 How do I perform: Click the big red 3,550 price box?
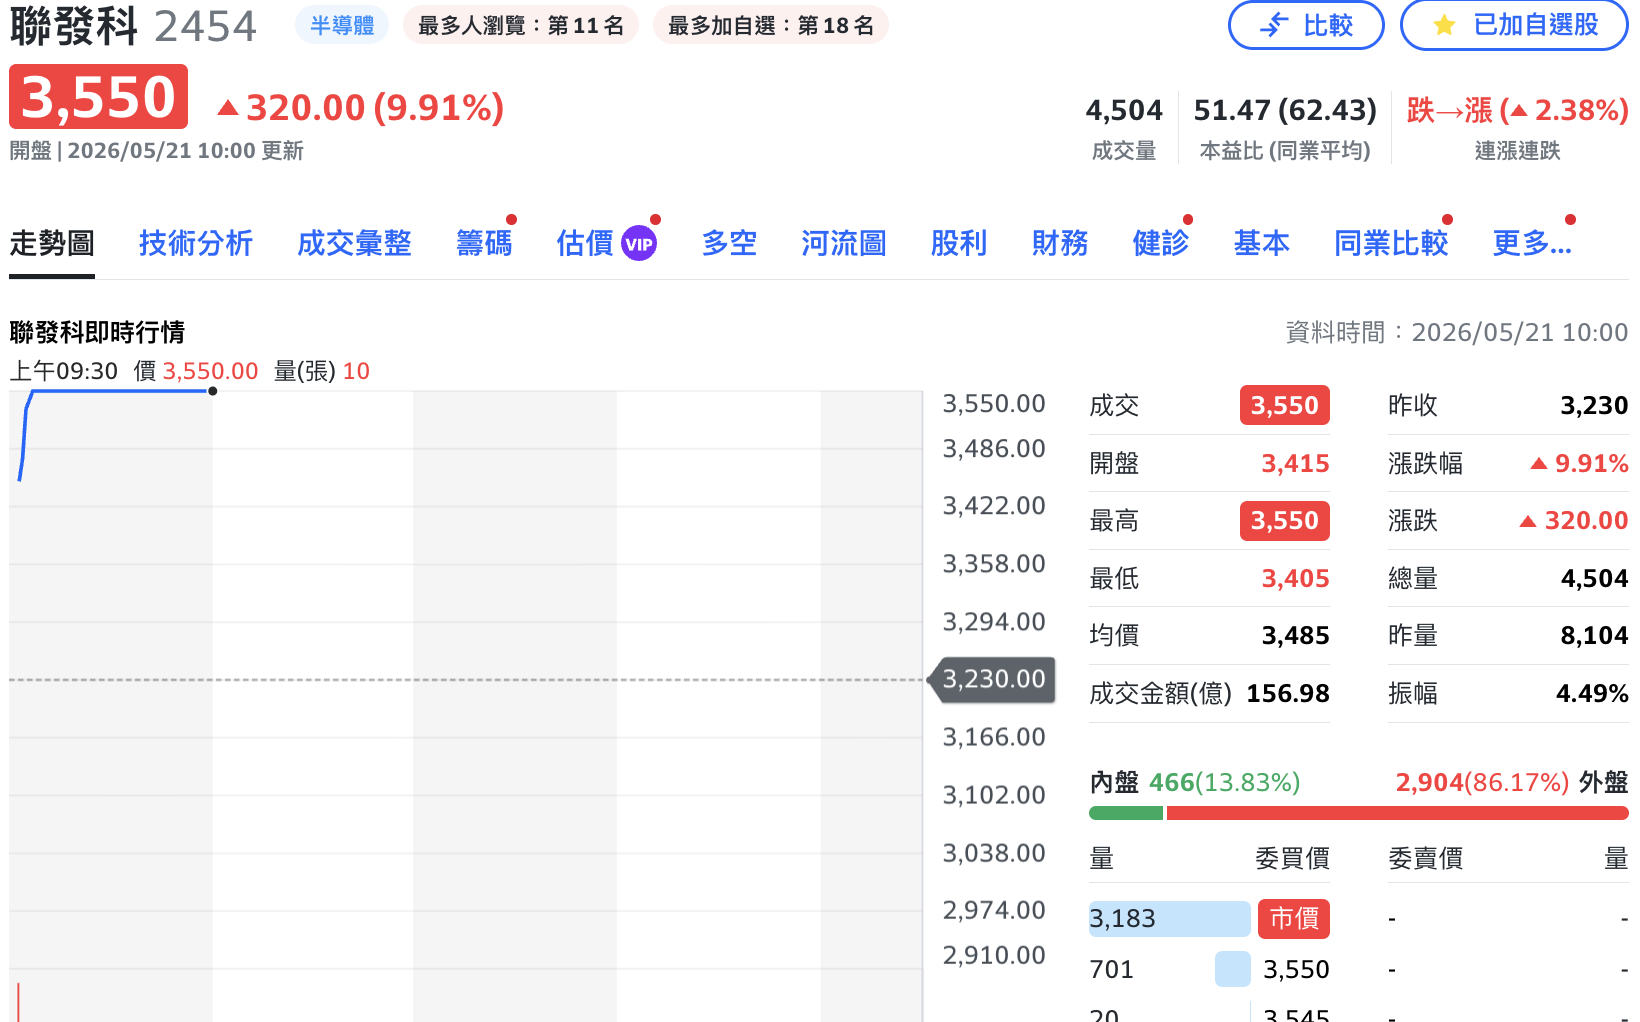tap(98, 97)
